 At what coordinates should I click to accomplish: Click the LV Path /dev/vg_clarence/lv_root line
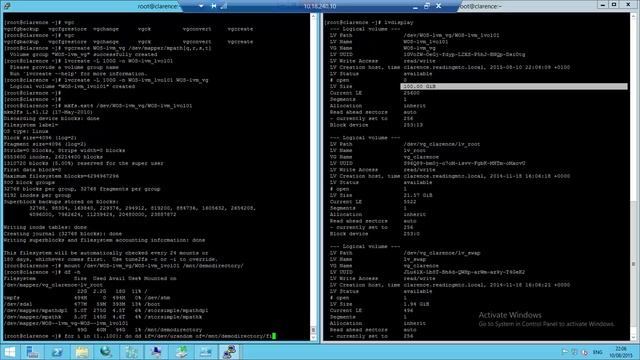[x=404, y=144]
